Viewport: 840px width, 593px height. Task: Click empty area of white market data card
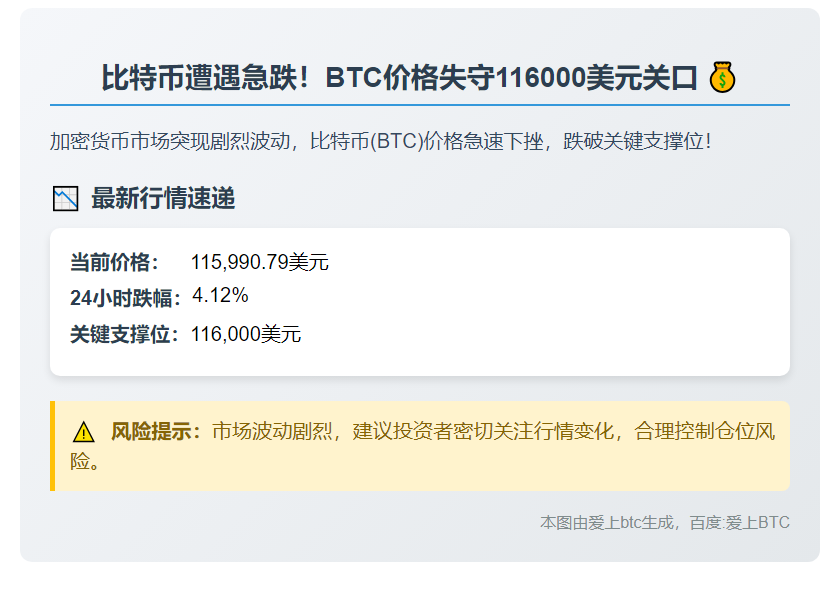coord(560,300)
